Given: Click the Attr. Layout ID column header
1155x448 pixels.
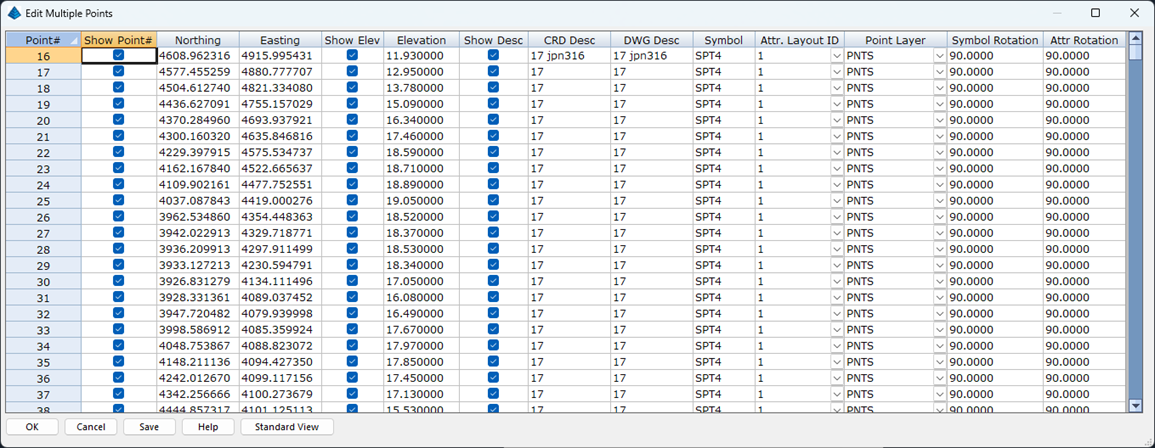Looking at the screenshot, I should pos(798,40).
